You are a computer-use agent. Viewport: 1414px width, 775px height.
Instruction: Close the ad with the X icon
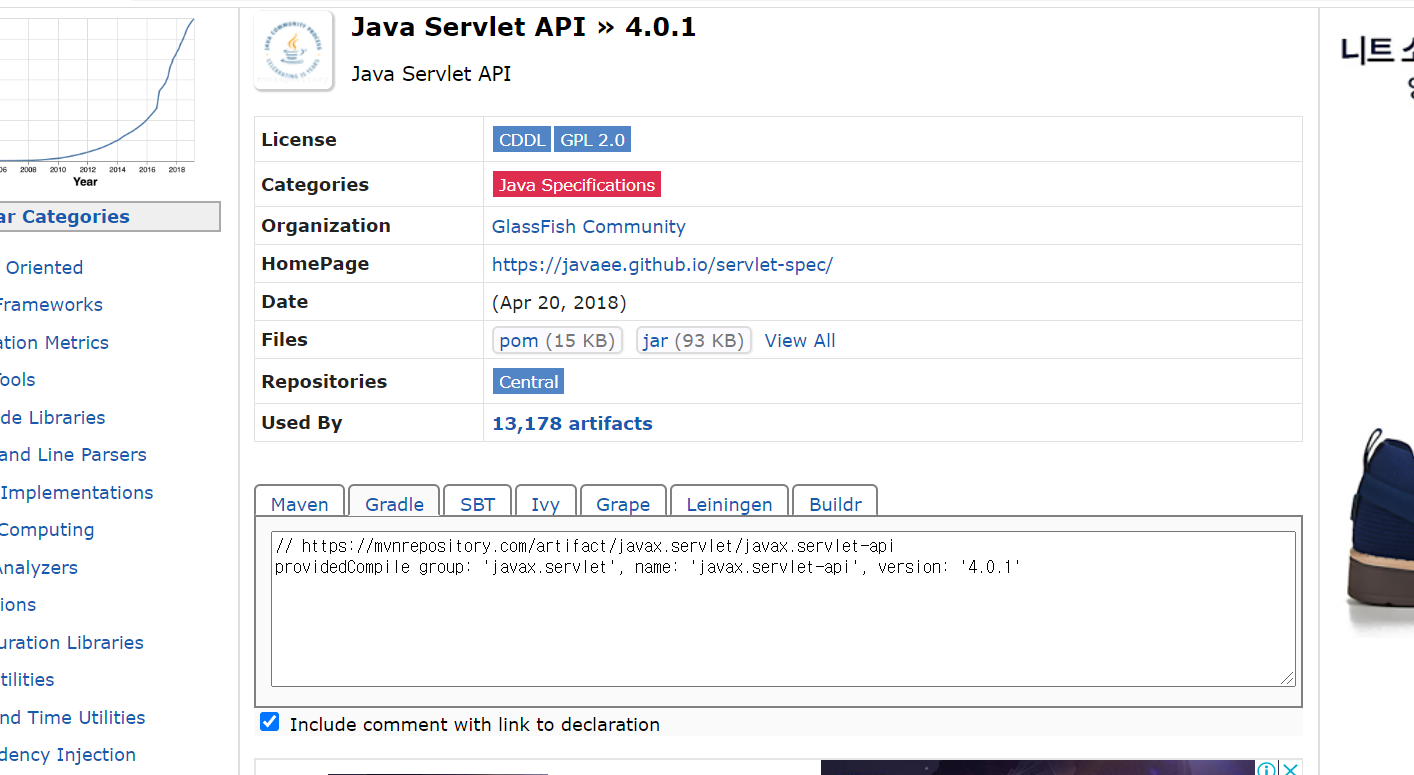[1290, 768]
